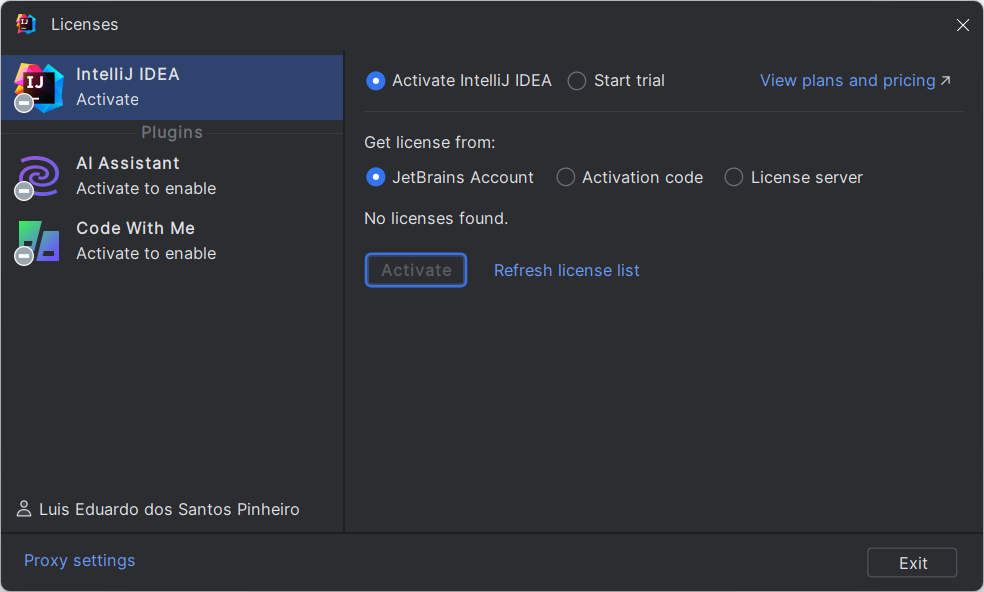The height and width of the screenshot is (592, 984).
Task: Click the external link arrow beside pricing
Action: (x=946, y=80)
